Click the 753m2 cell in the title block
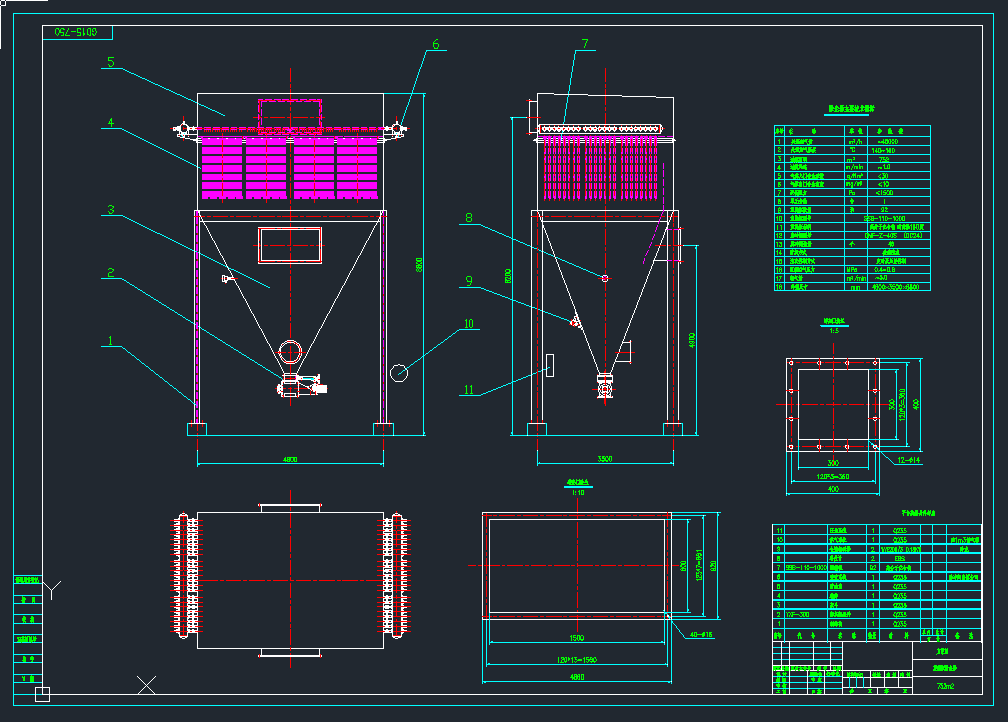Screen dimensions: 1008x722 pos(944,686)
